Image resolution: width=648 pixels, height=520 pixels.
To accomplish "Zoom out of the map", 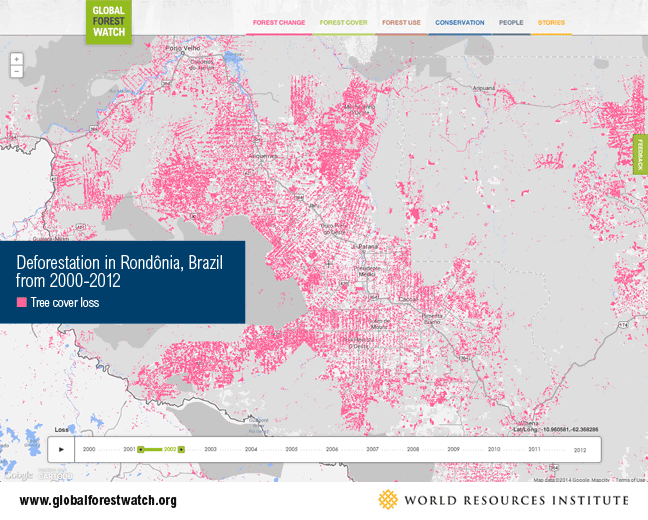I will (x=17, y=73).
